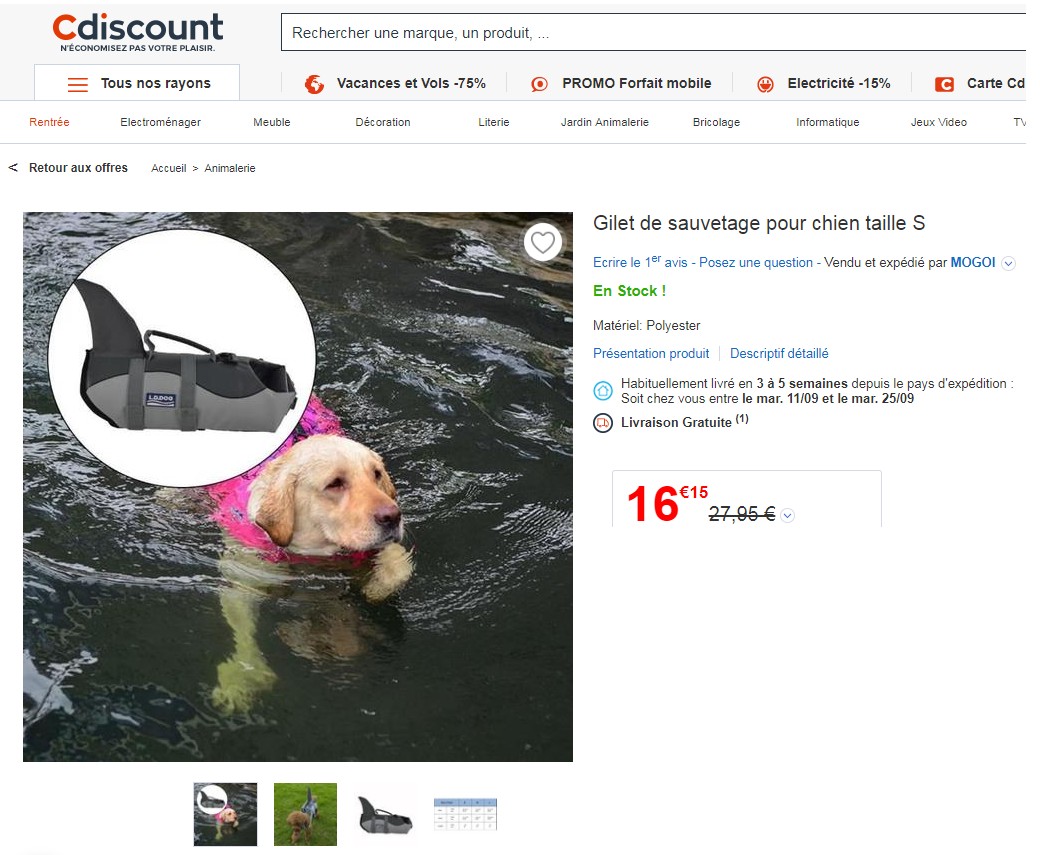Click the Electricité plug icon
Viewport: 1040px width, 855px height.
[x=766, y=84]
